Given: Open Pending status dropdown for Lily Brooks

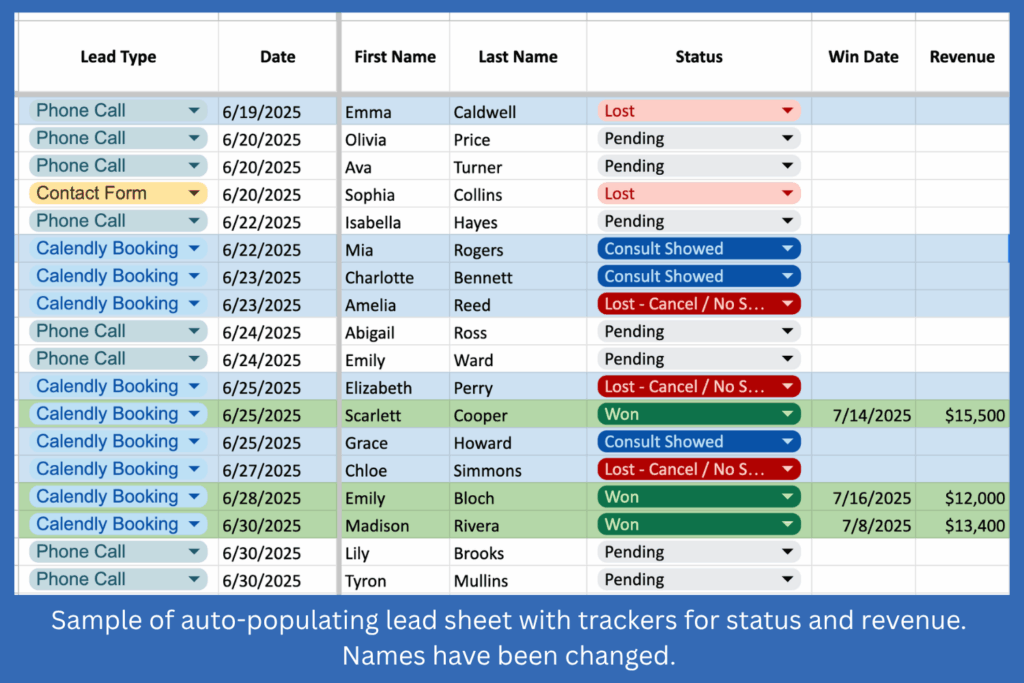Looking at the screenshot, I should (787, 552).
